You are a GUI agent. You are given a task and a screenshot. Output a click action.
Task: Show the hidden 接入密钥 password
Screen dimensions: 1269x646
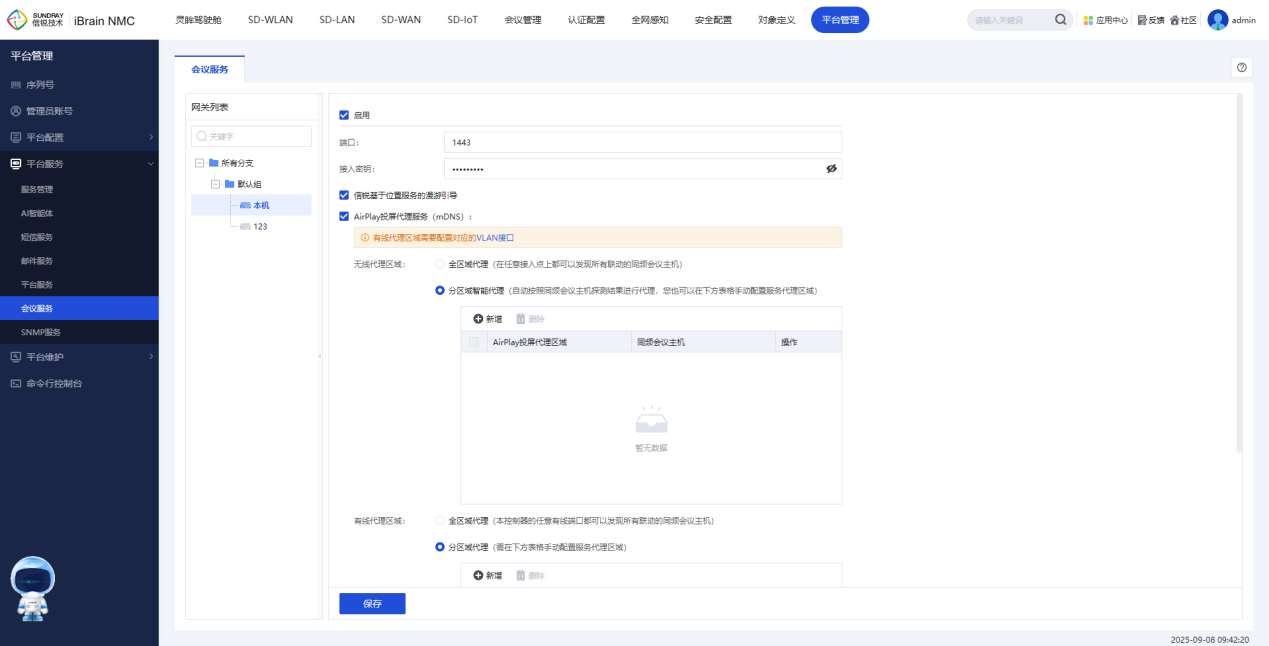830,169
